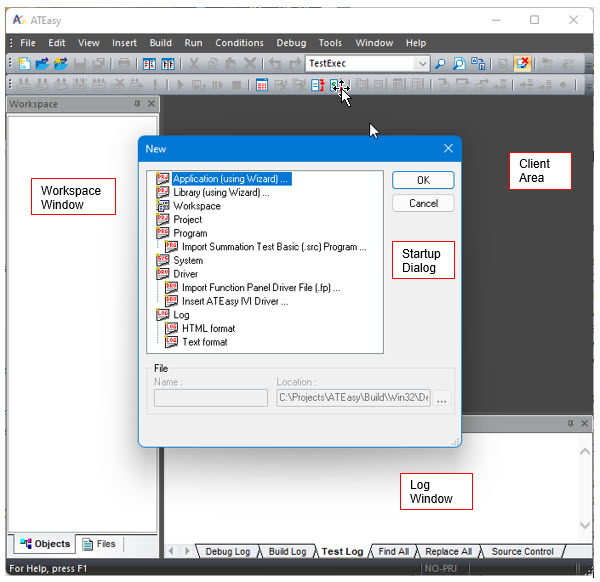The image size is (600, 582).
Task: Click the Log icon in New dialog
Action: coord(163,314)
